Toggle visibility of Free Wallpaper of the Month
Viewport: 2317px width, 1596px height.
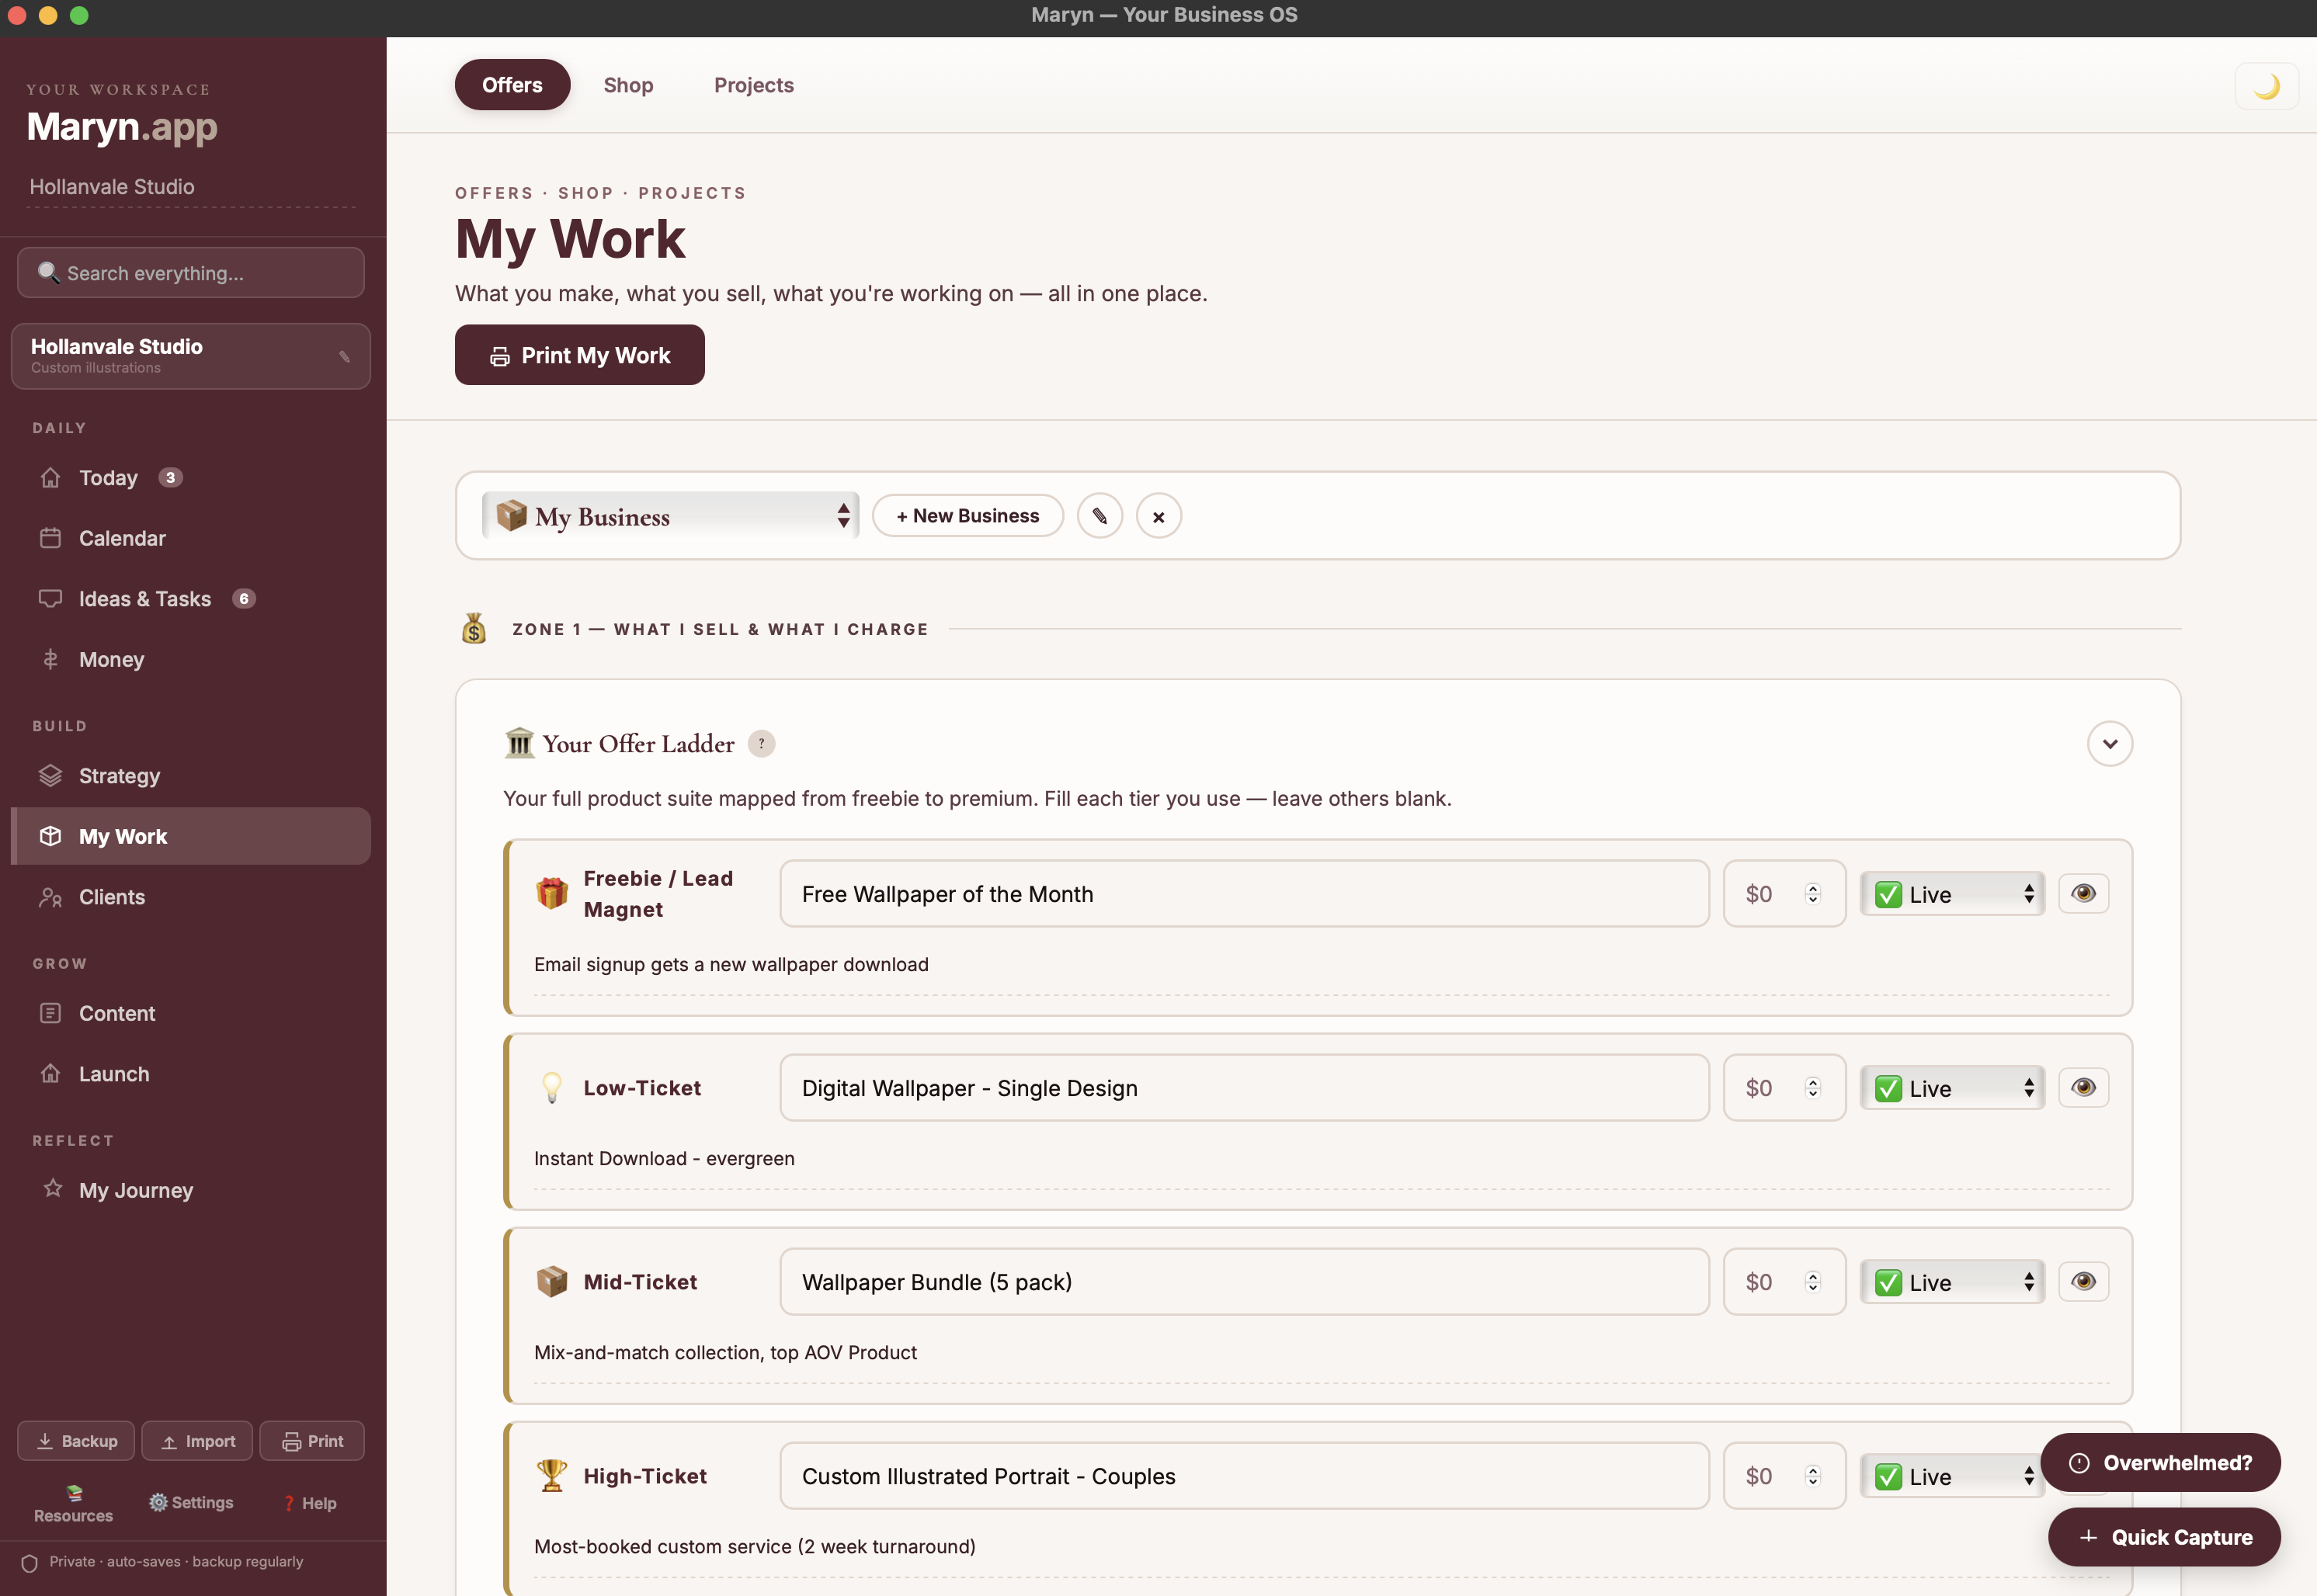tap(2084, 893)
